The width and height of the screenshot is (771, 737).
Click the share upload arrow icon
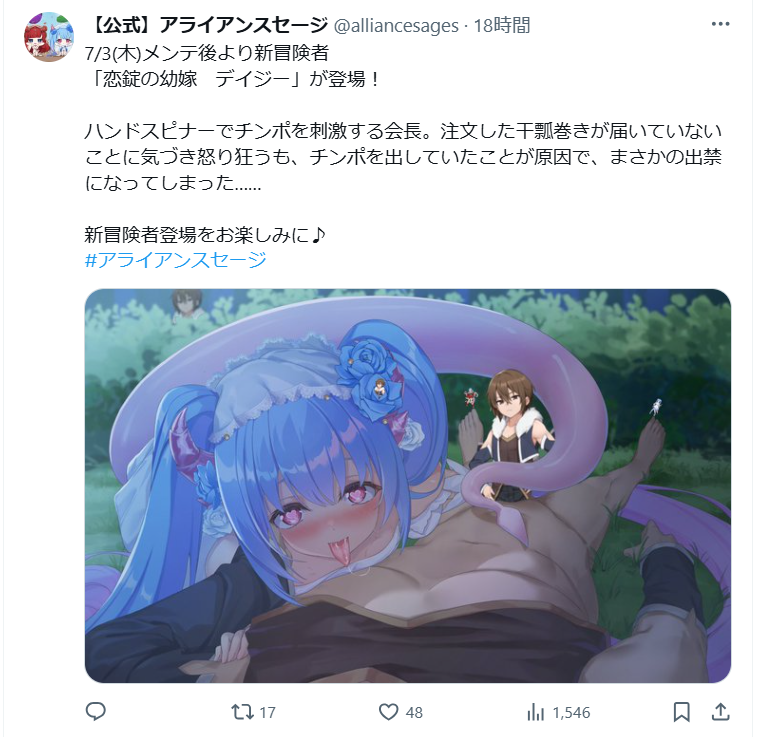point(720,711)
